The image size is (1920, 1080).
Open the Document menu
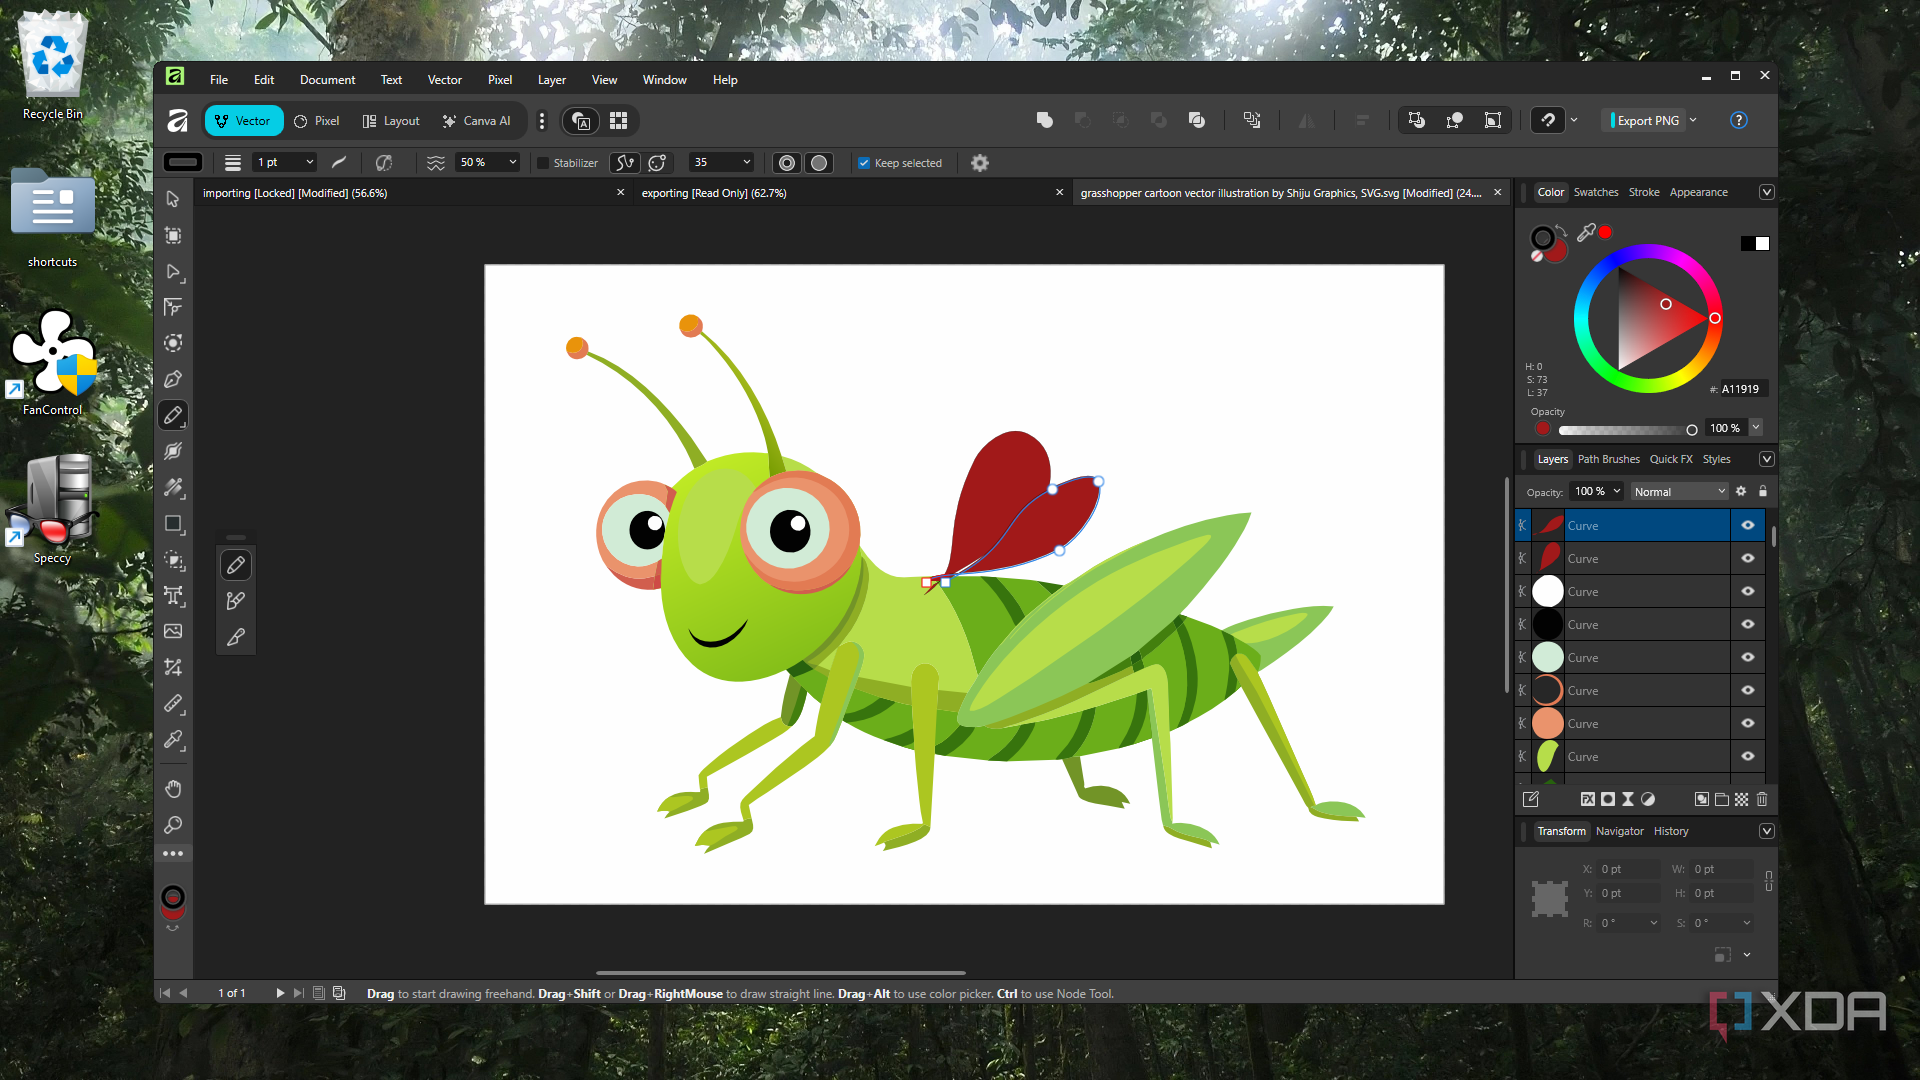click(x=327, y=80)
